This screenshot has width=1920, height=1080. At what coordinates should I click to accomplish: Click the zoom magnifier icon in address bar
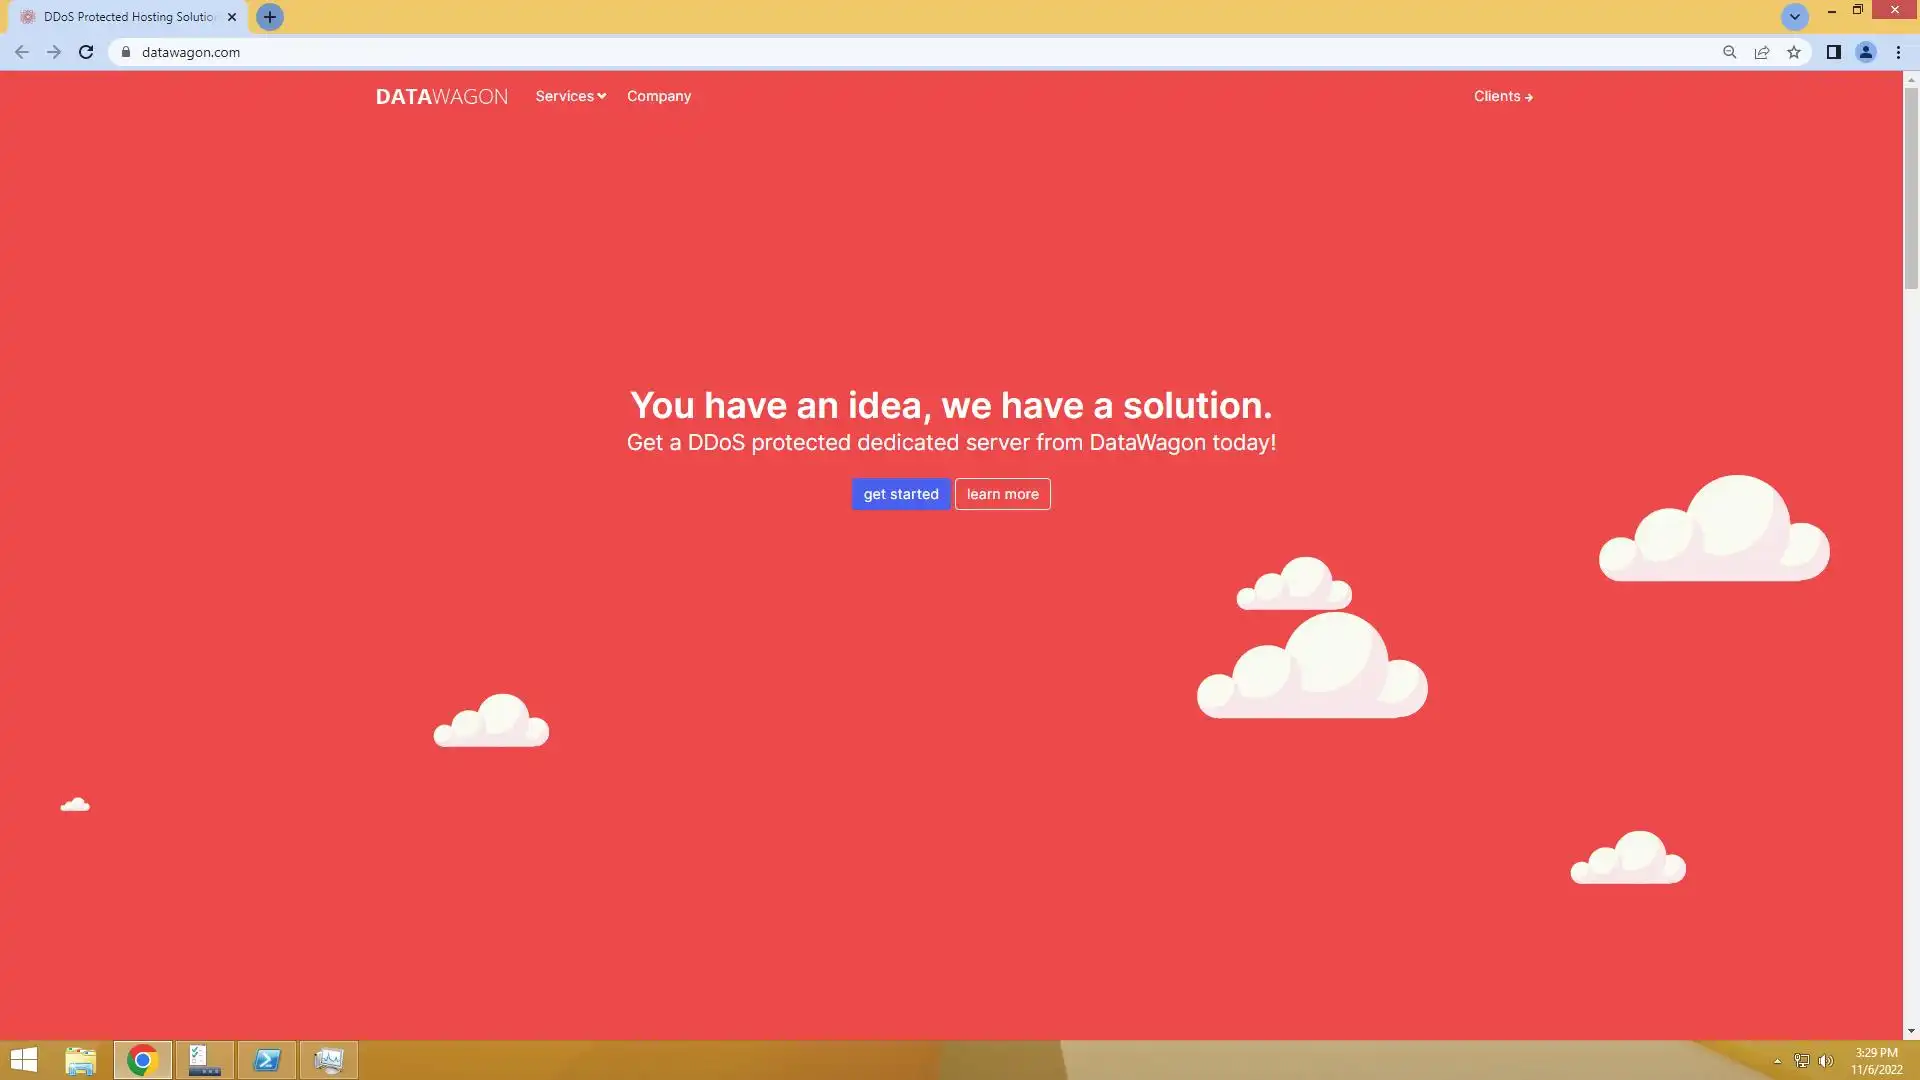1729,52
